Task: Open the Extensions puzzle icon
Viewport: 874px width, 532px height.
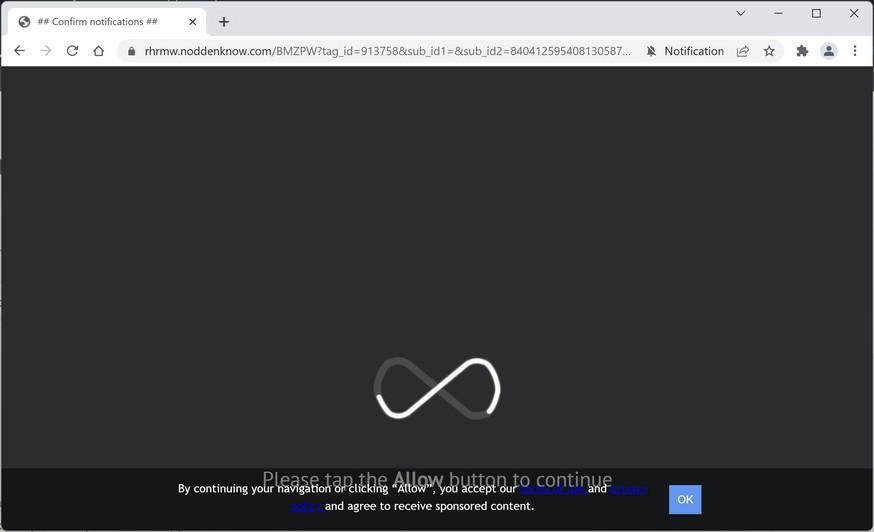Action: coord(802,51)
